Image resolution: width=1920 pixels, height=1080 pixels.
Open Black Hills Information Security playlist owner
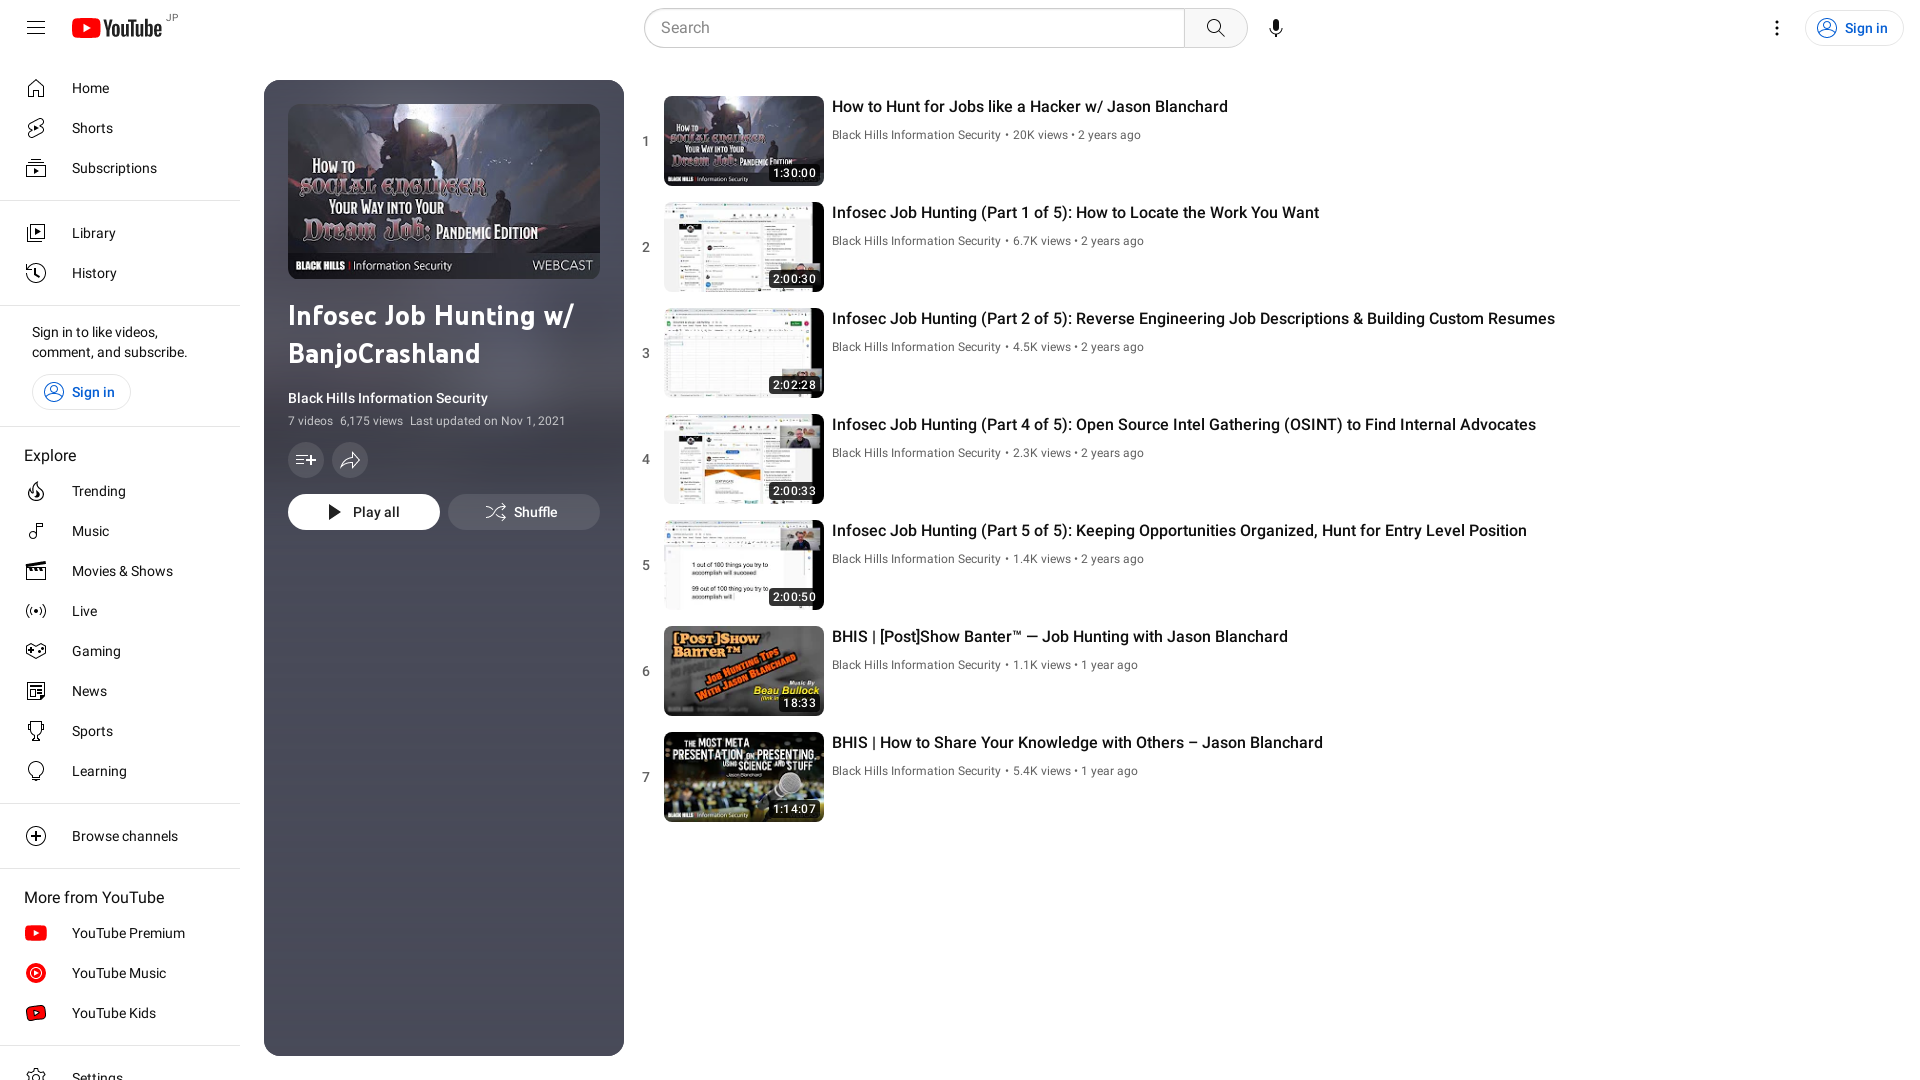tap(388, 398)
